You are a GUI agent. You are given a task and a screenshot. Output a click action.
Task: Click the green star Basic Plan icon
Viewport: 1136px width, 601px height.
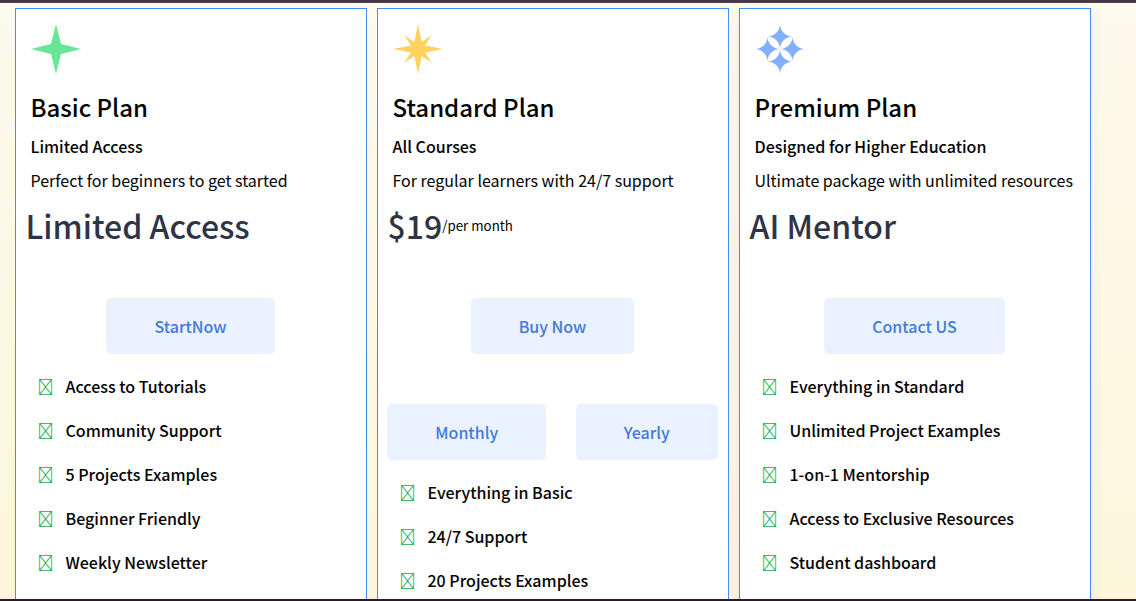[x=56, y=49]
